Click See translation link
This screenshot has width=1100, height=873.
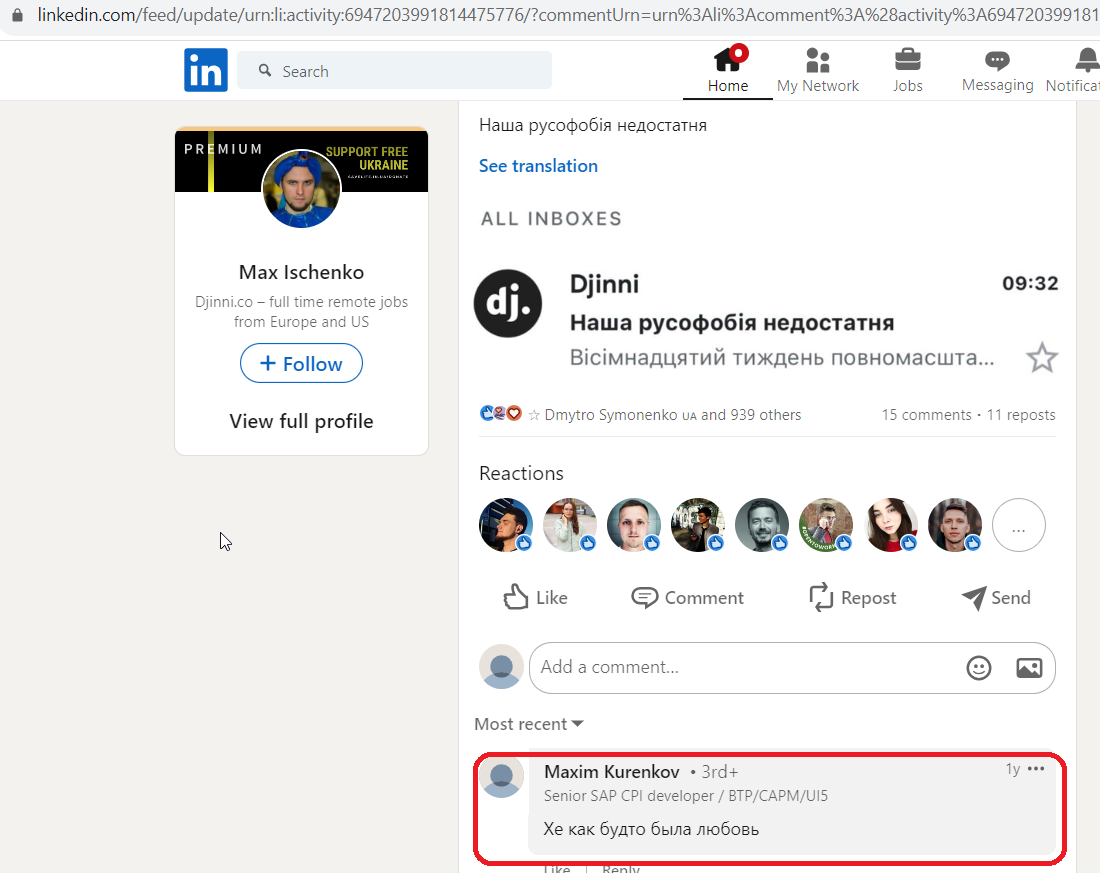538,166
